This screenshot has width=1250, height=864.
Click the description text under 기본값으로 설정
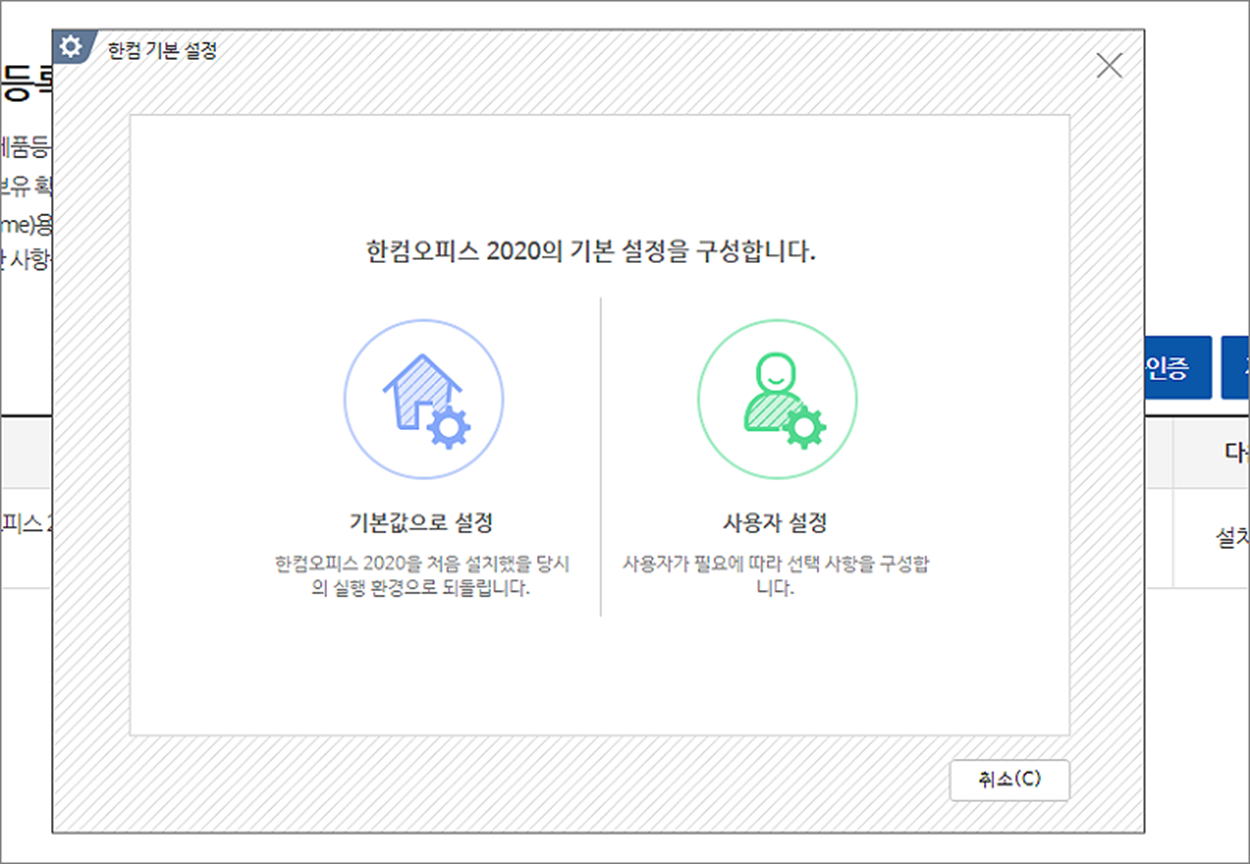(x=422, y=576)
